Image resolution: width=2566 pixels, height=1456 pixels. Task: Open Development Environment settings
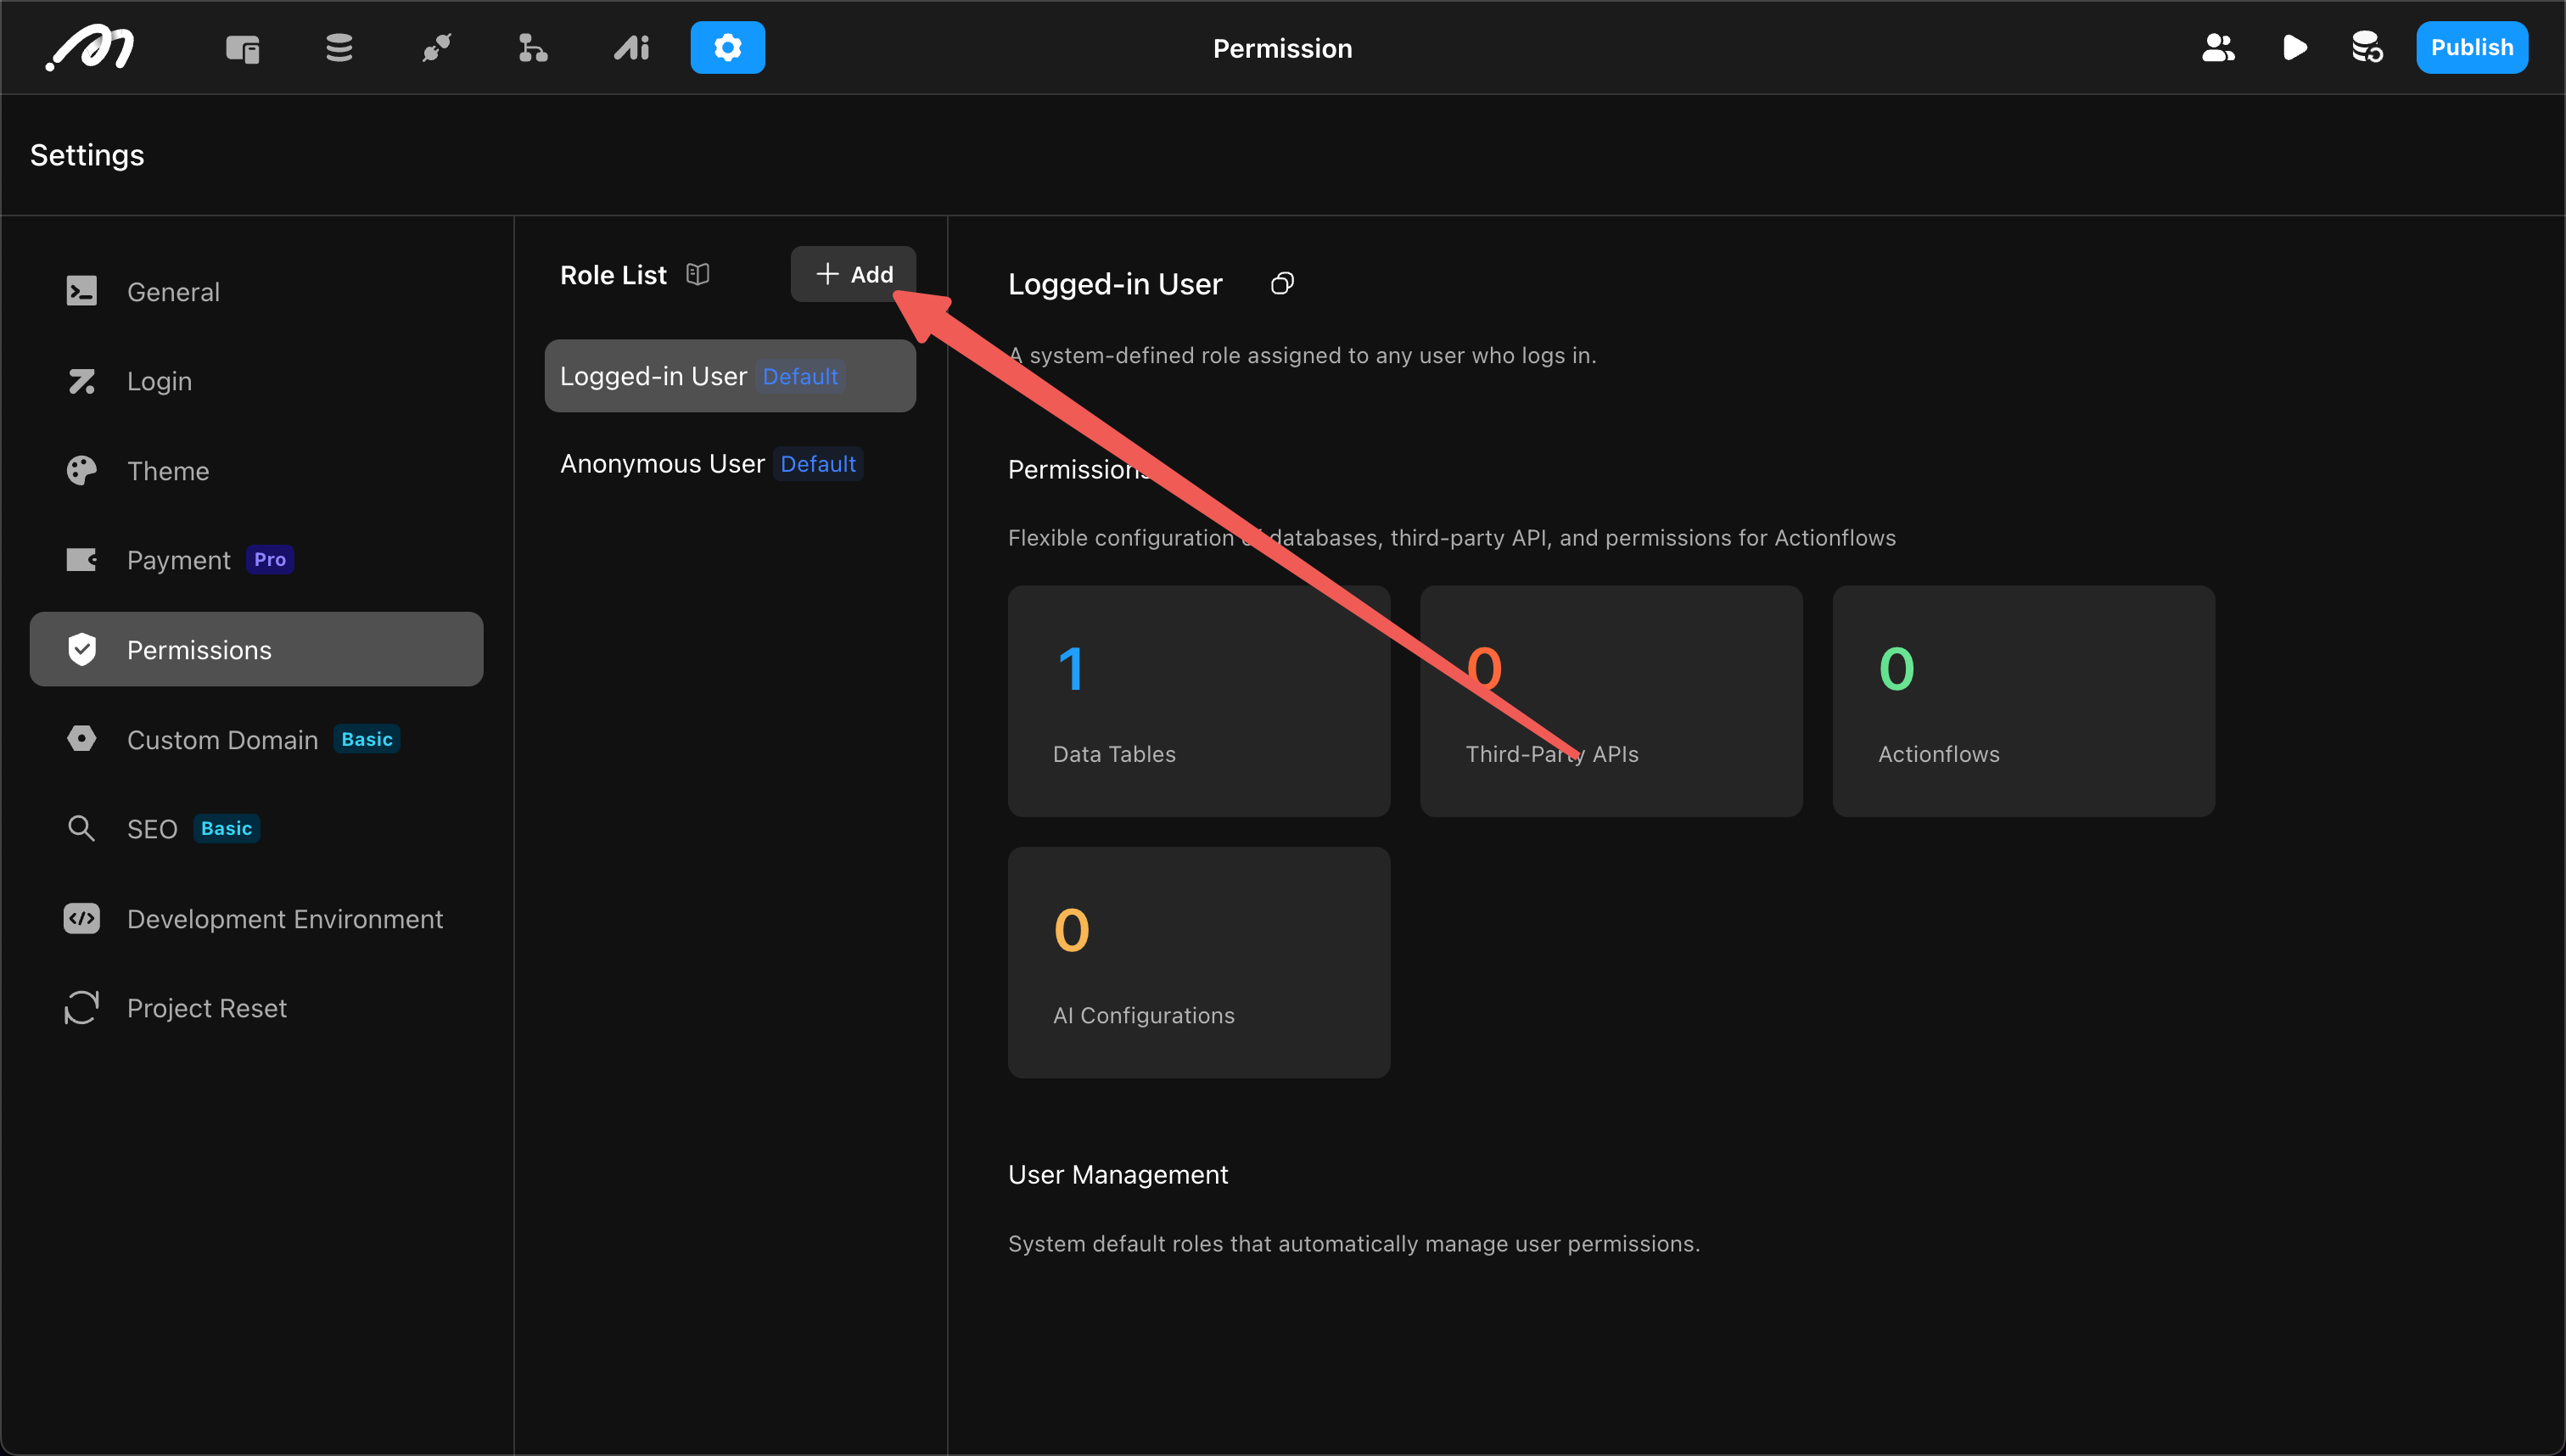coord(256,919)
